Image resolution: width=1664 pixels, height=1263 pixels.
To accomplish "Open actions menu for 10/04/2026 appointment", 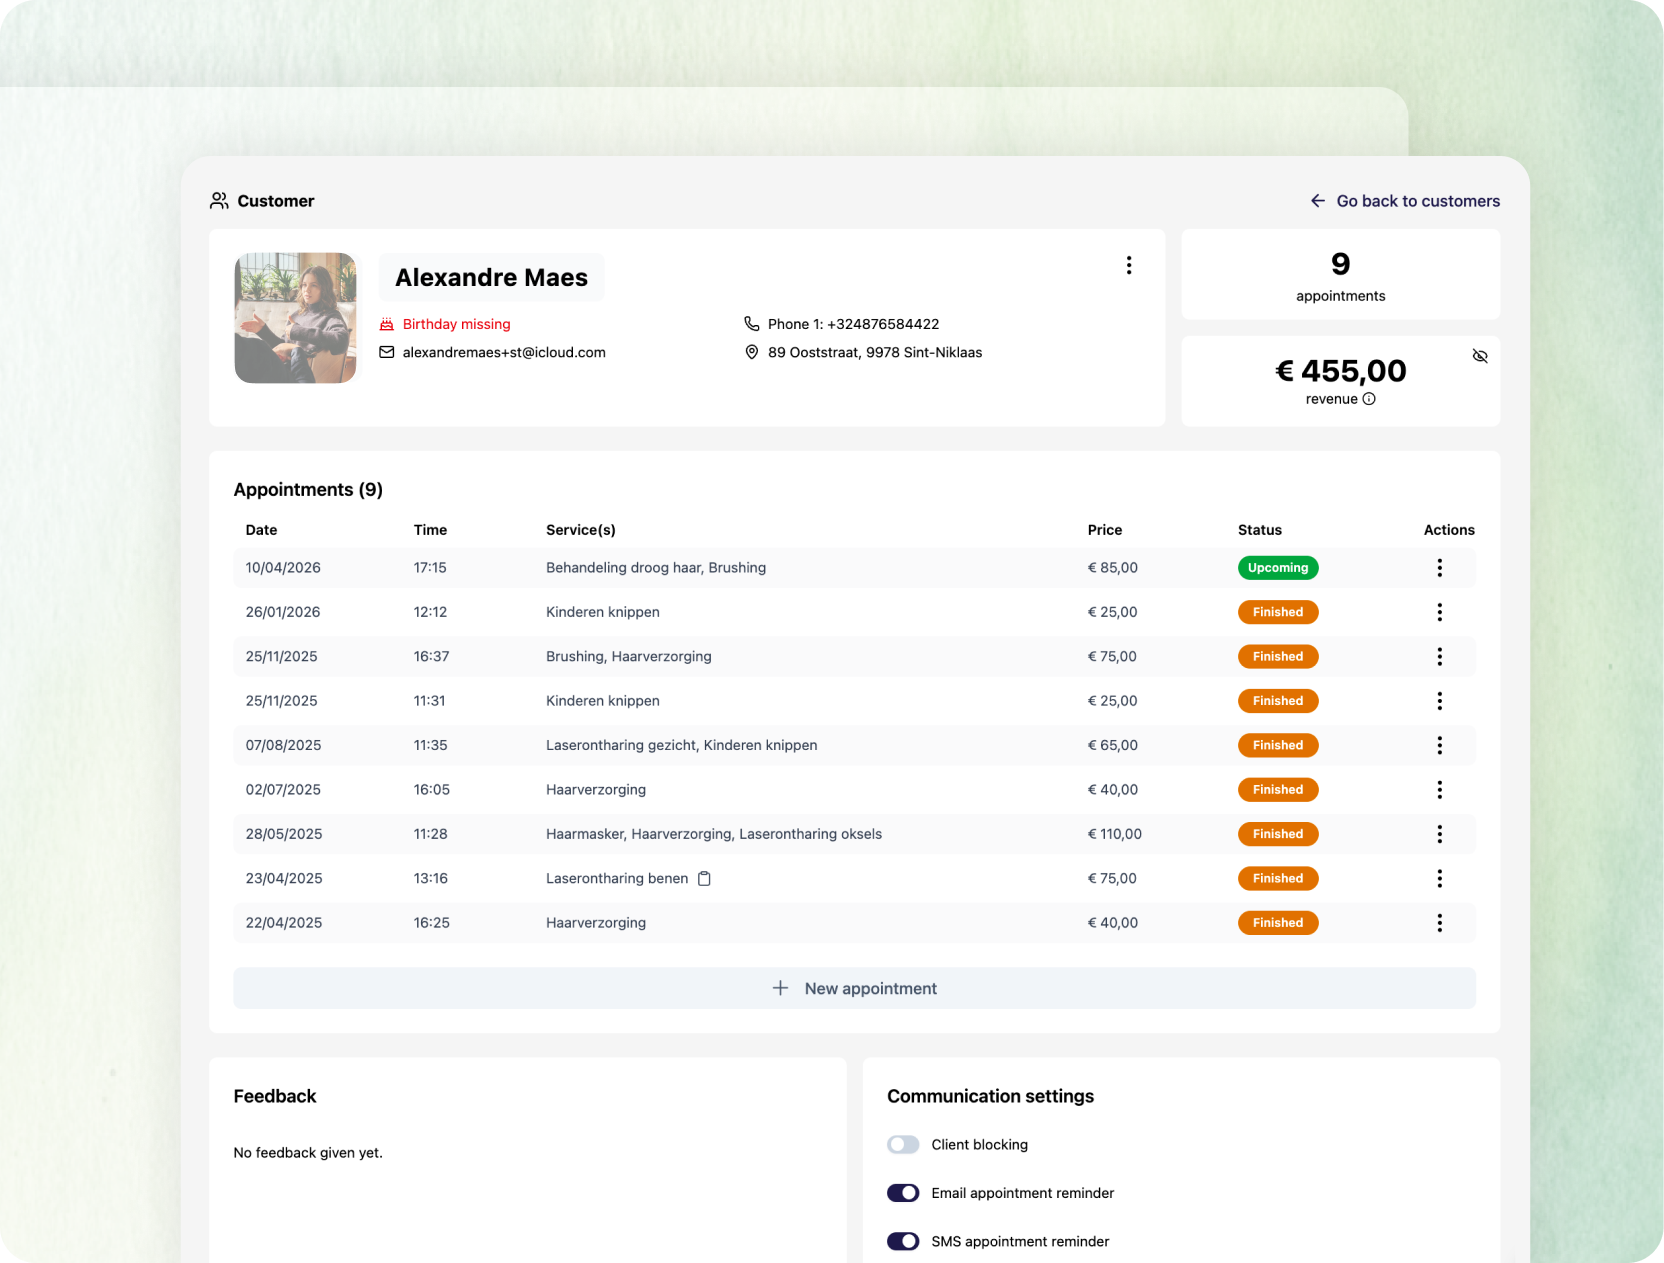I will tap(1440, 568).
